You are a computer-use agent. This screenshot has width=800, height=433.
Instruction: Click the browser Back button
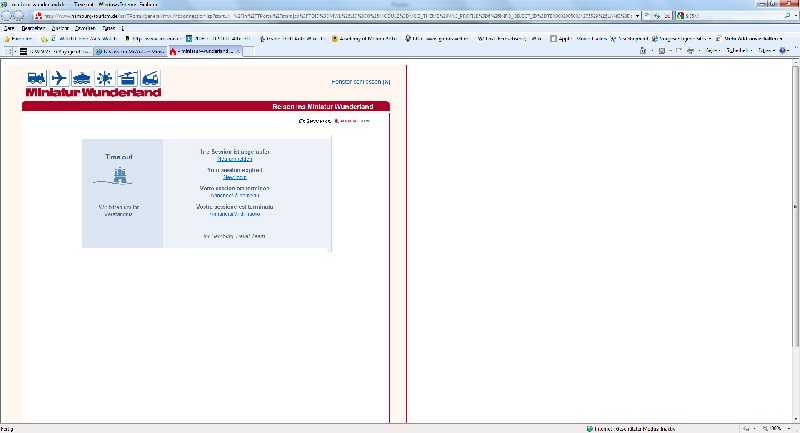click(8, 16)
